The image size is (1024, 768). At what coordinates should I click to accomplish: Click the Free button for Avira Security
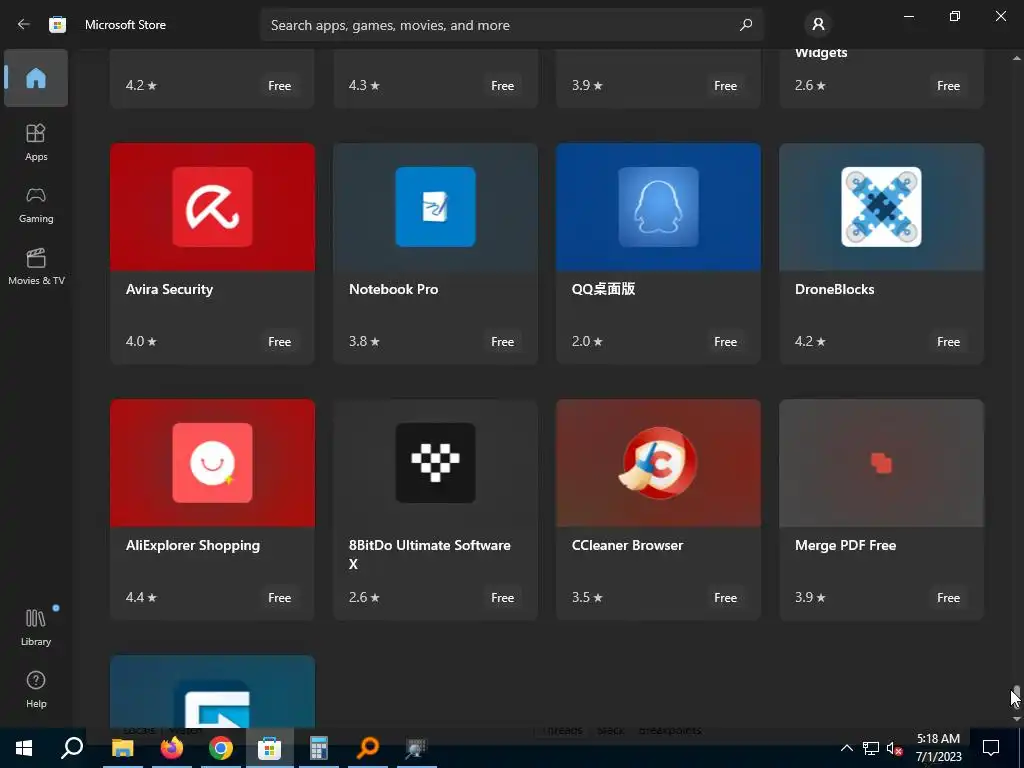point(280,342)
